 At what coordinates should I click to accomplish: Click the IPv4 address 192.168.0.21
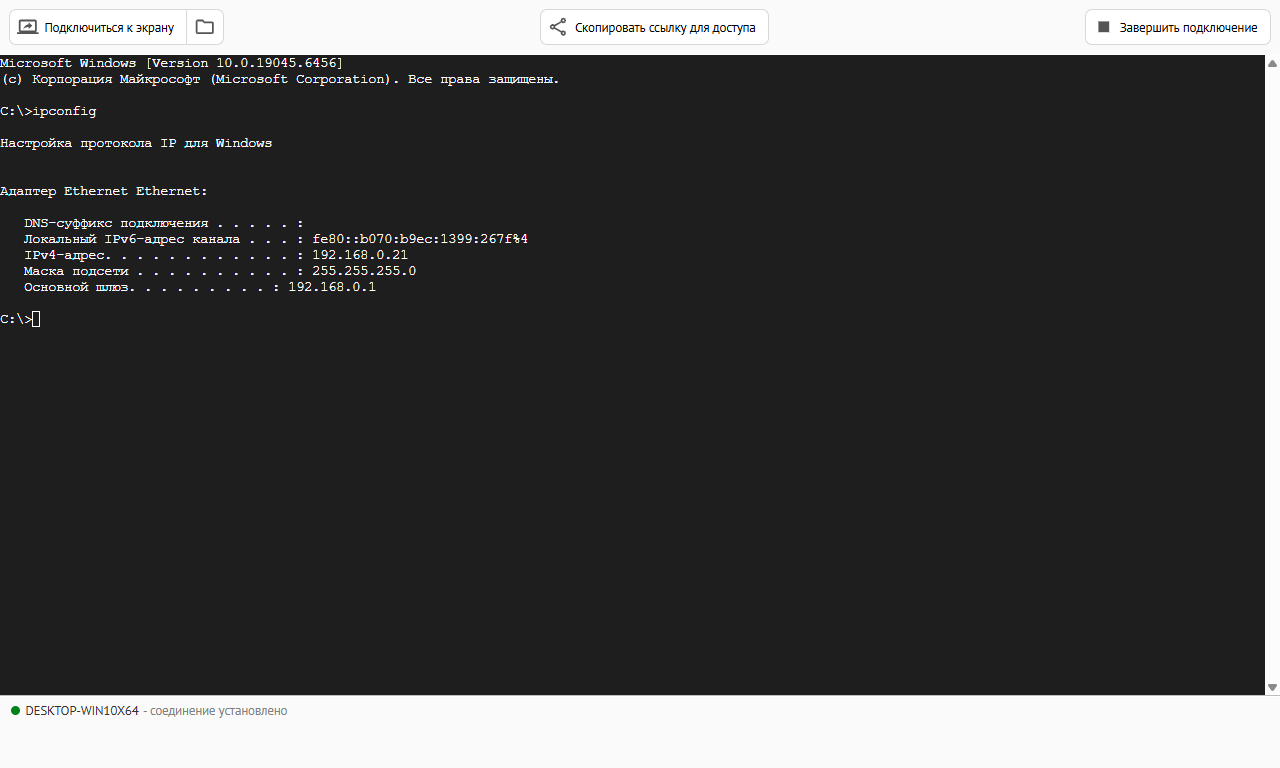[x=360, y=255]
